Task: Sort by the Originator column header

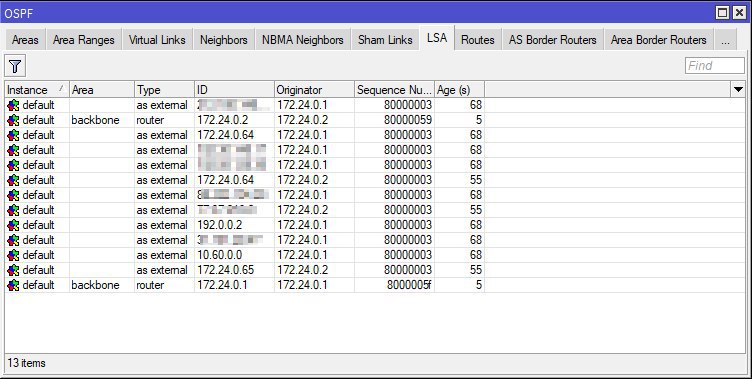Action: (x=315, y=90)
